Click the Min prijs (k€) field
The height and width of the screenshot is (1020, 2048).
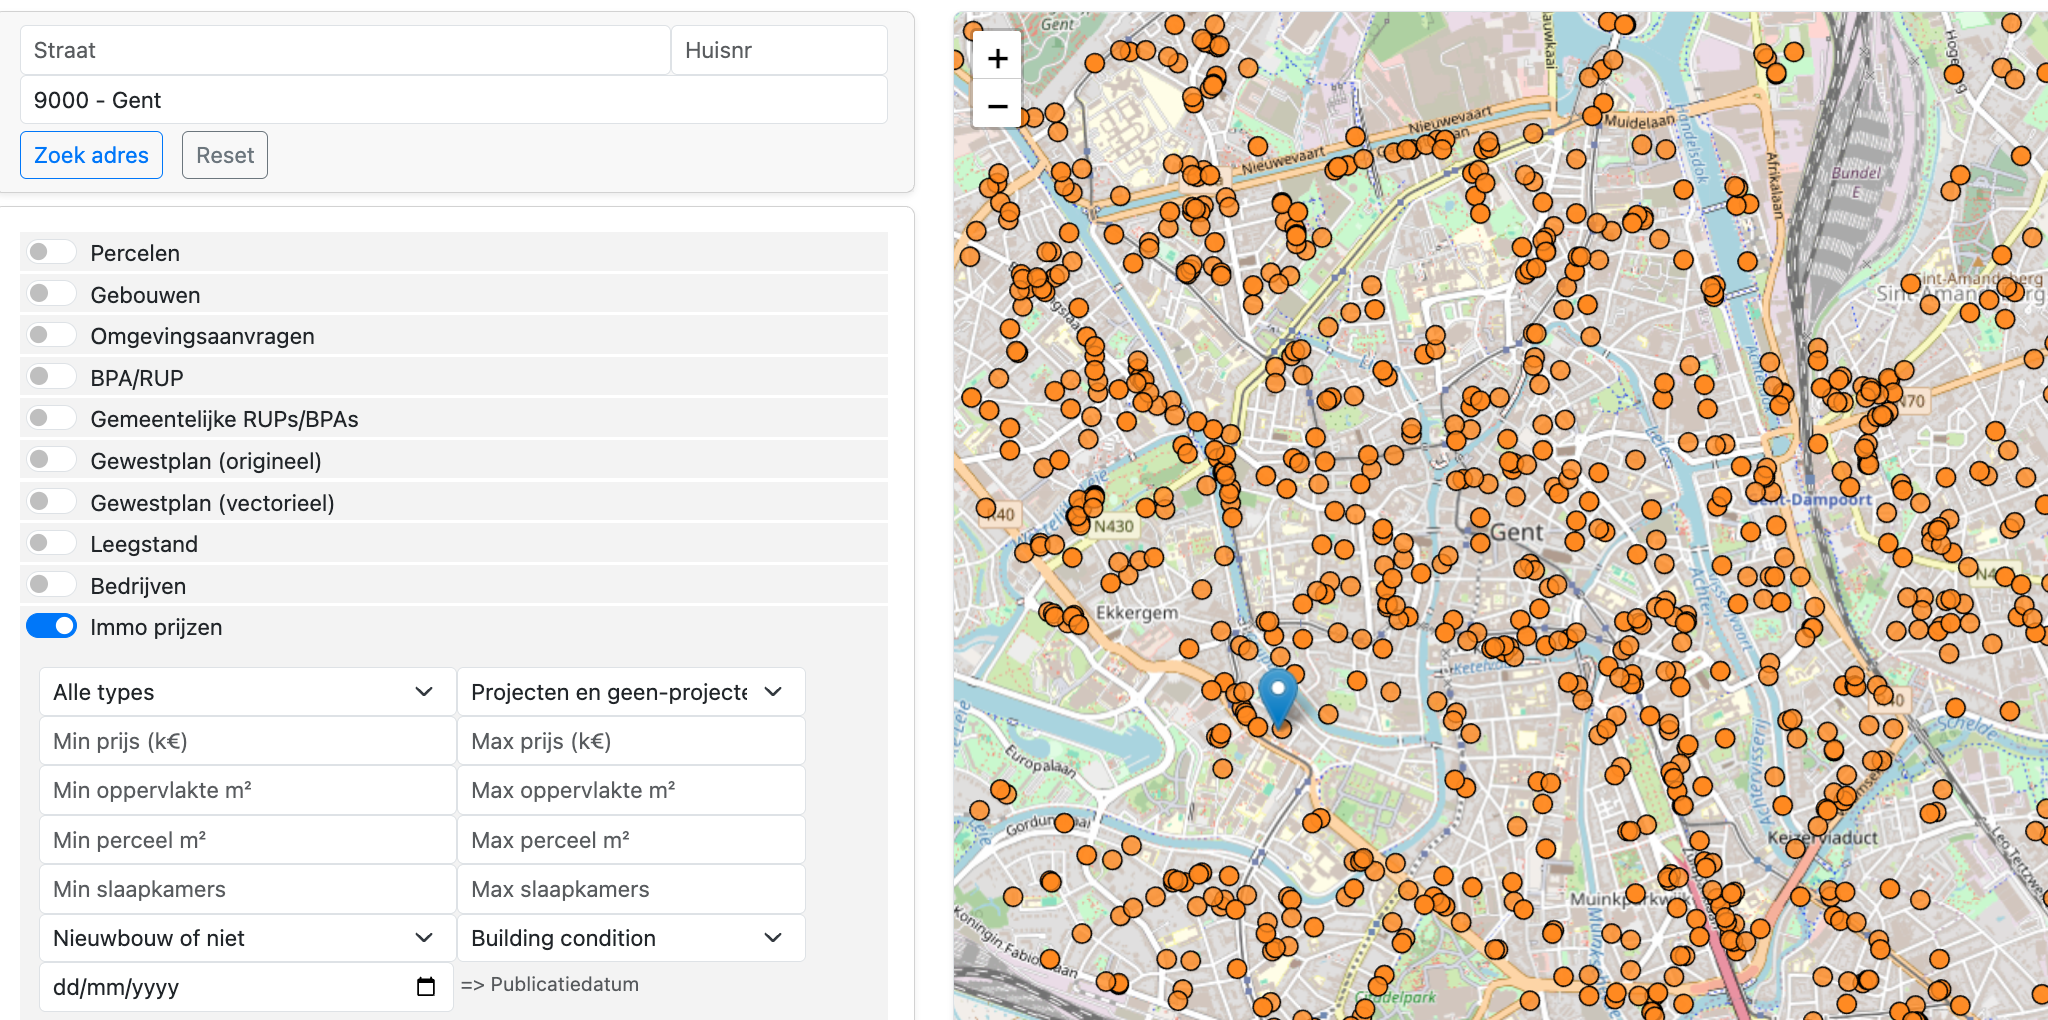246,741
